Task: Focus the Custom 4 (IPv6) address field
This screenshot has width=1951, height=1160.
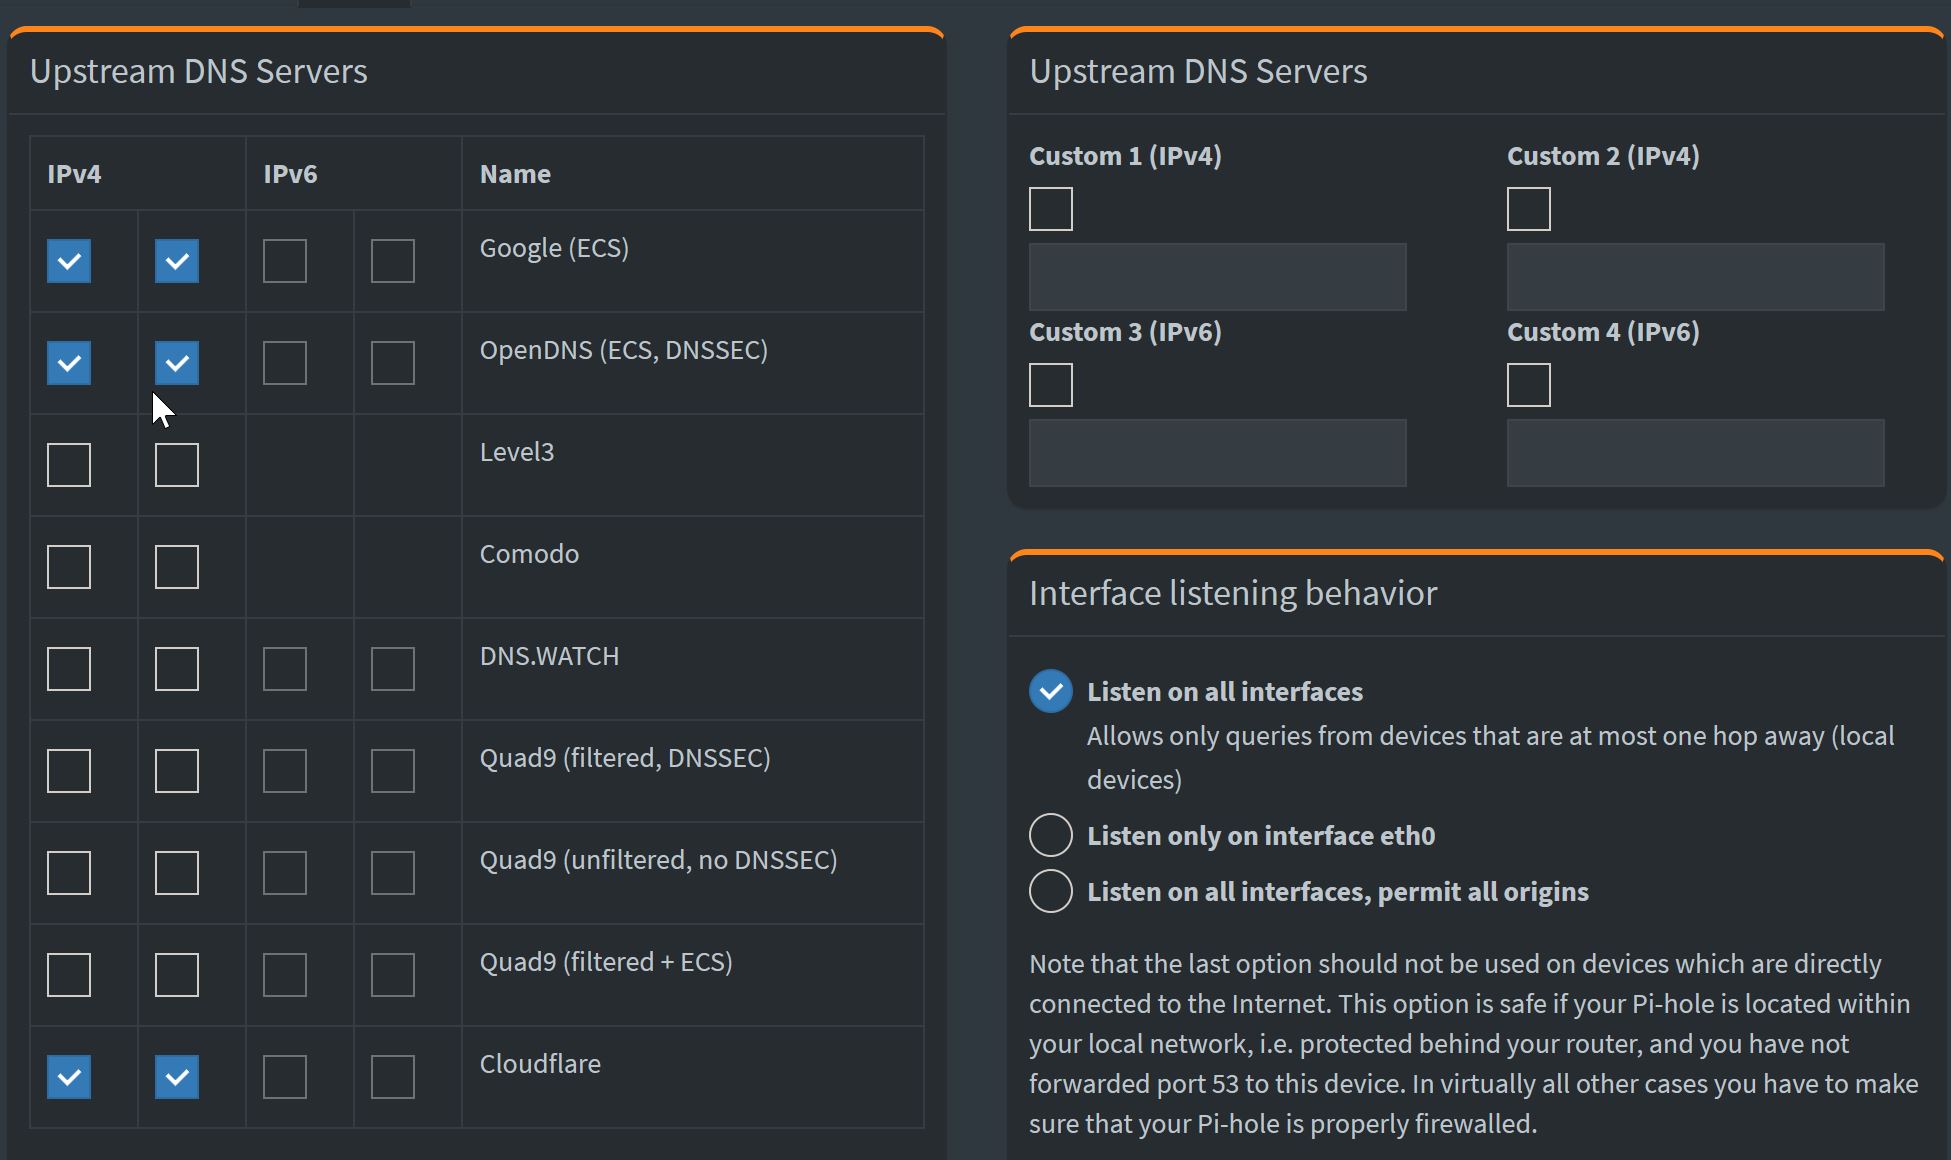Action: click(1695, 453)
